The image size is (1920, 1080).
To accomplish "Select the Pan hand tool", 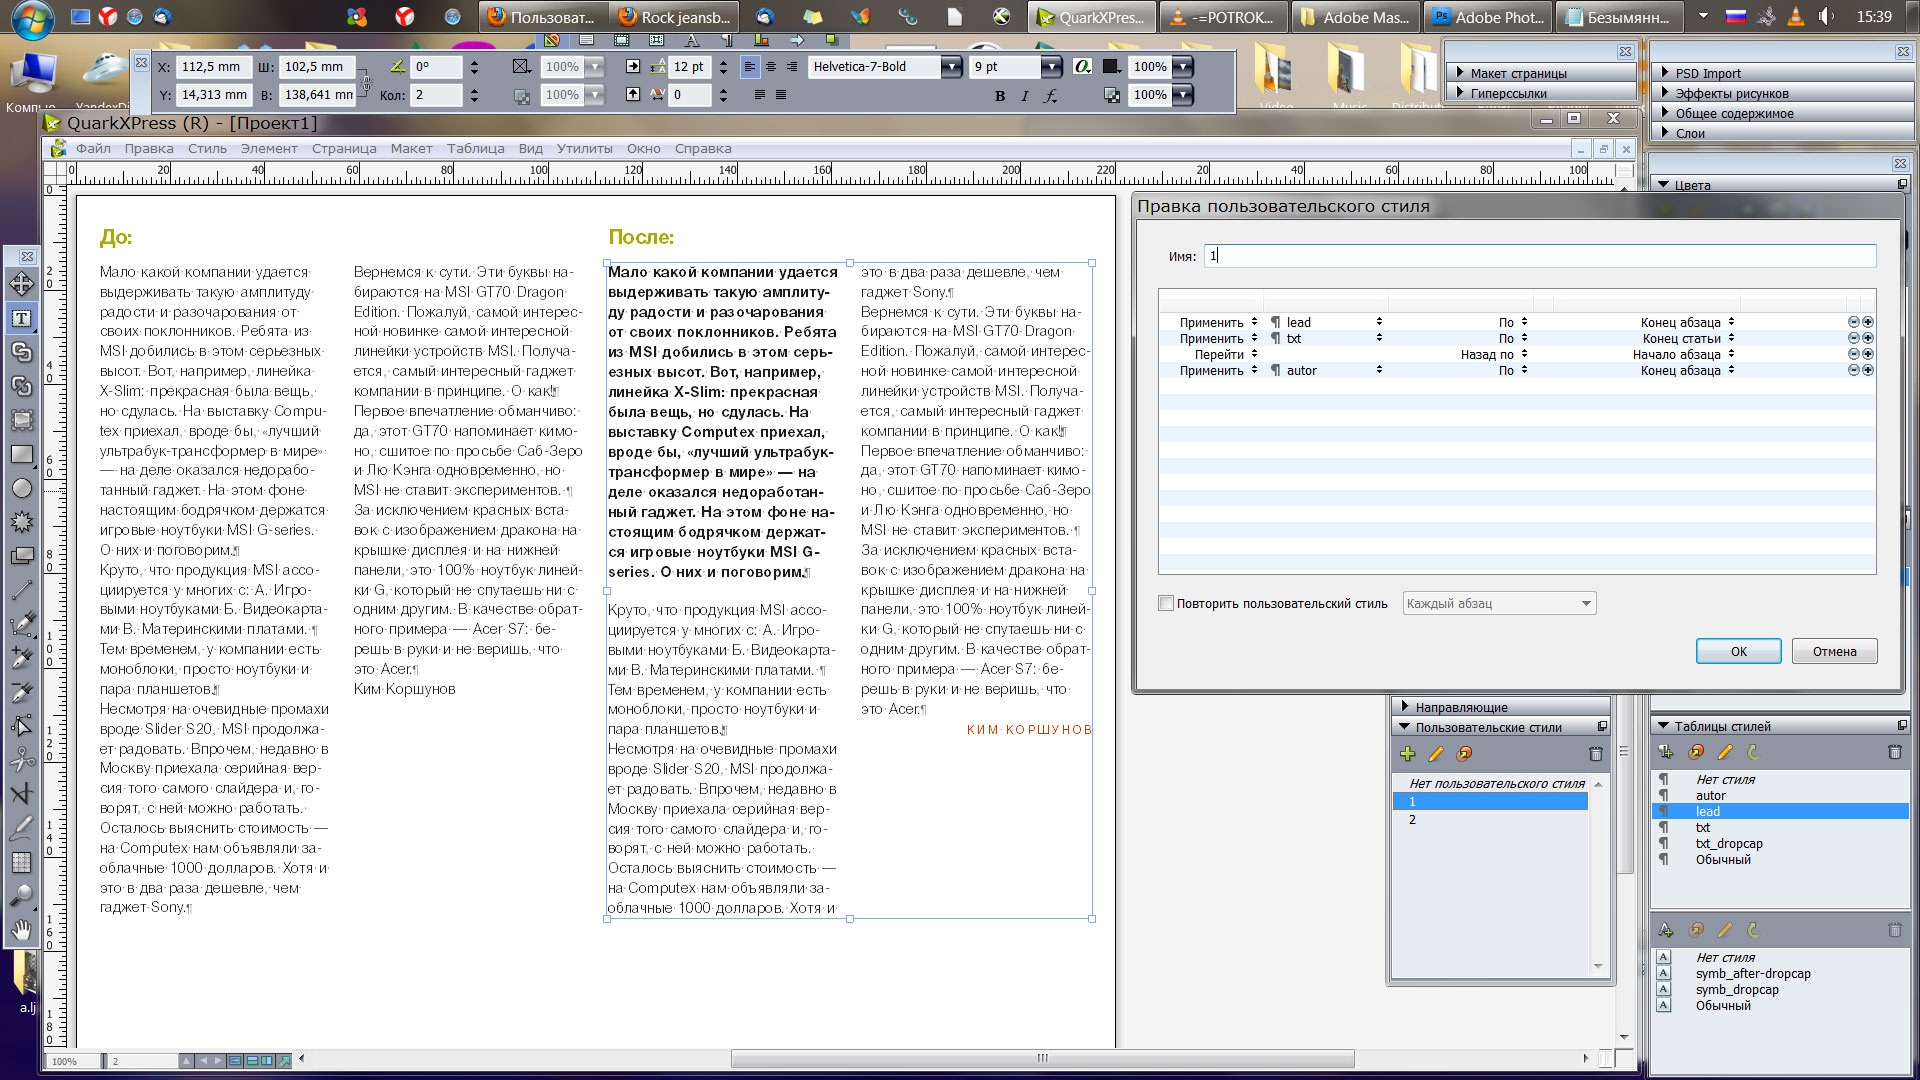I will [21, 930].
